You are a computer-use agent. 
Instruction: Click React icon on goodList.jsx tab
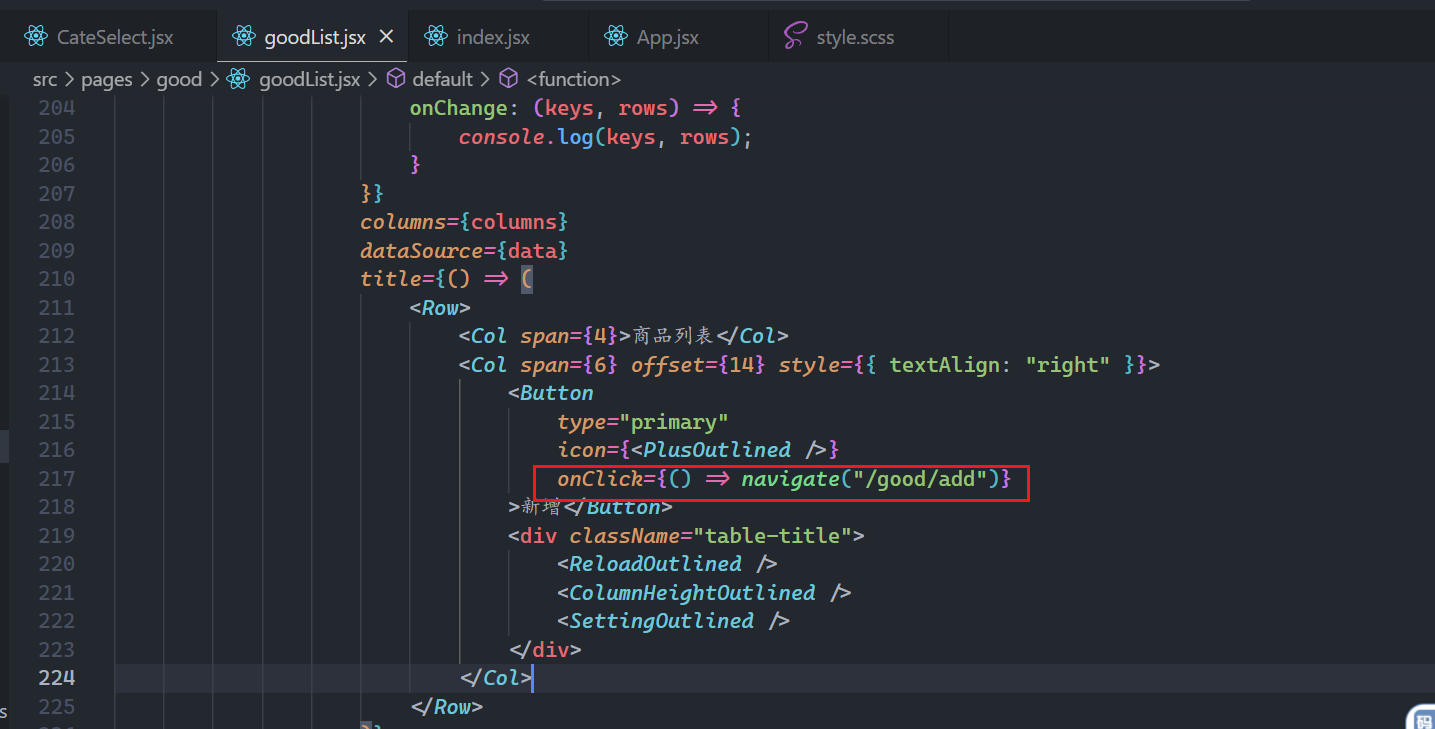coord(243,37)
